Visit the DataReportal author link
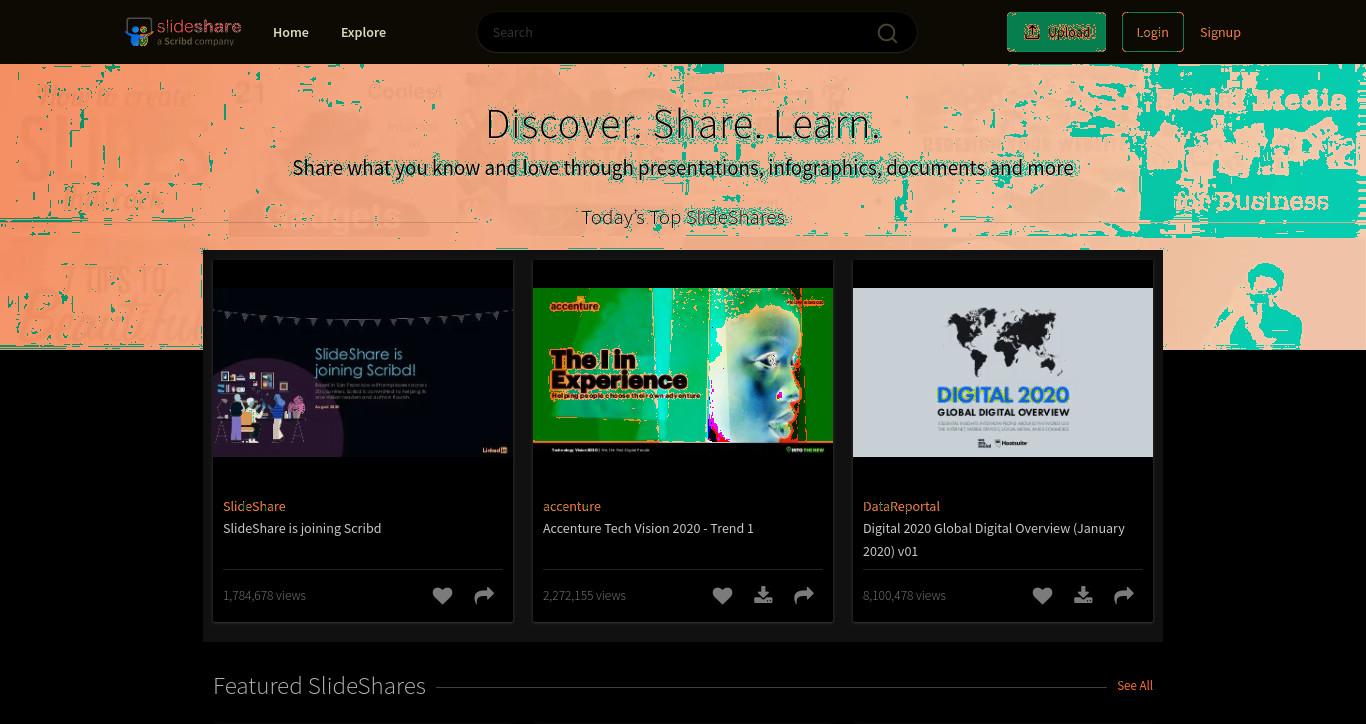The width and height of the screenshot is (1366, 724). pos(901,506)
